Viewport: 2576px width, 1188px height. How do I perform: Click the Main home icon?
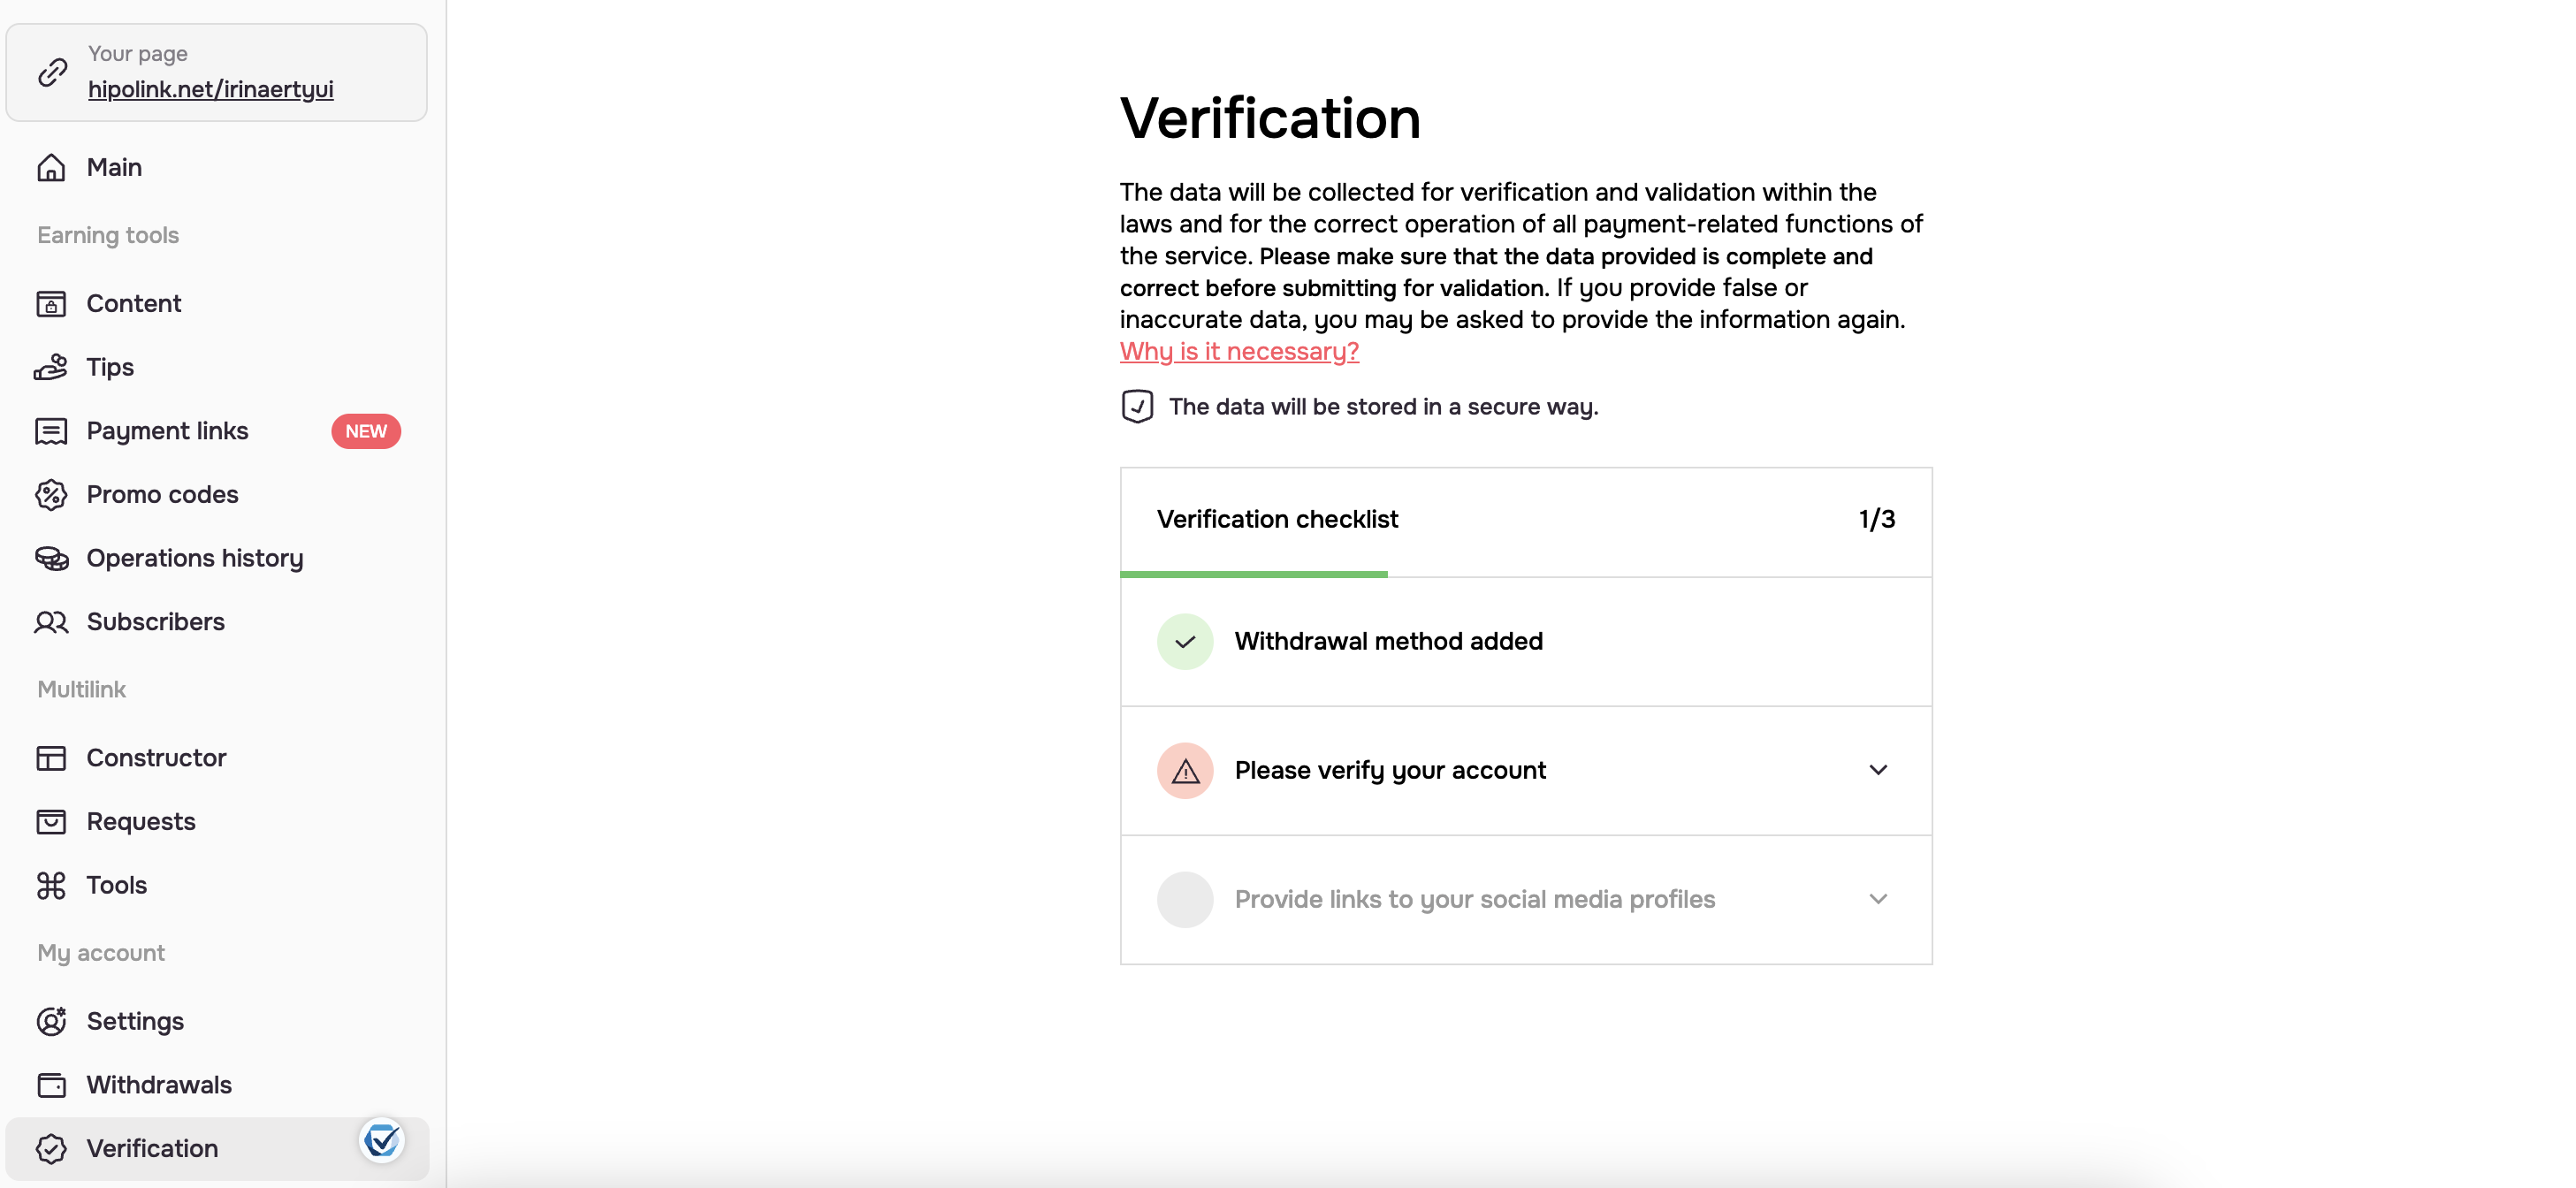coord(51,167)
